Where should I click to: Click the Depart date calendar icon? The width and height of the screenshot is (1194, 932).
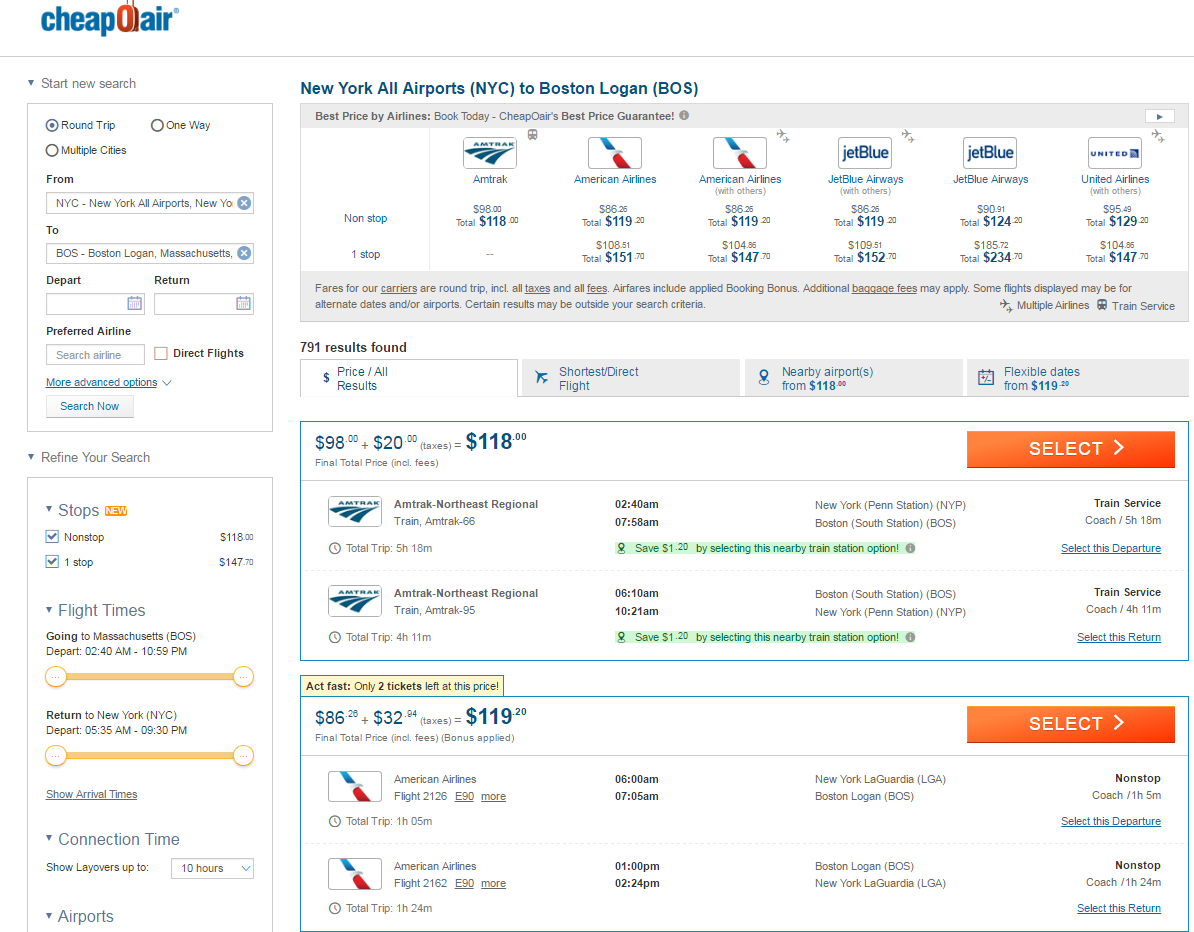click(134, 304)
